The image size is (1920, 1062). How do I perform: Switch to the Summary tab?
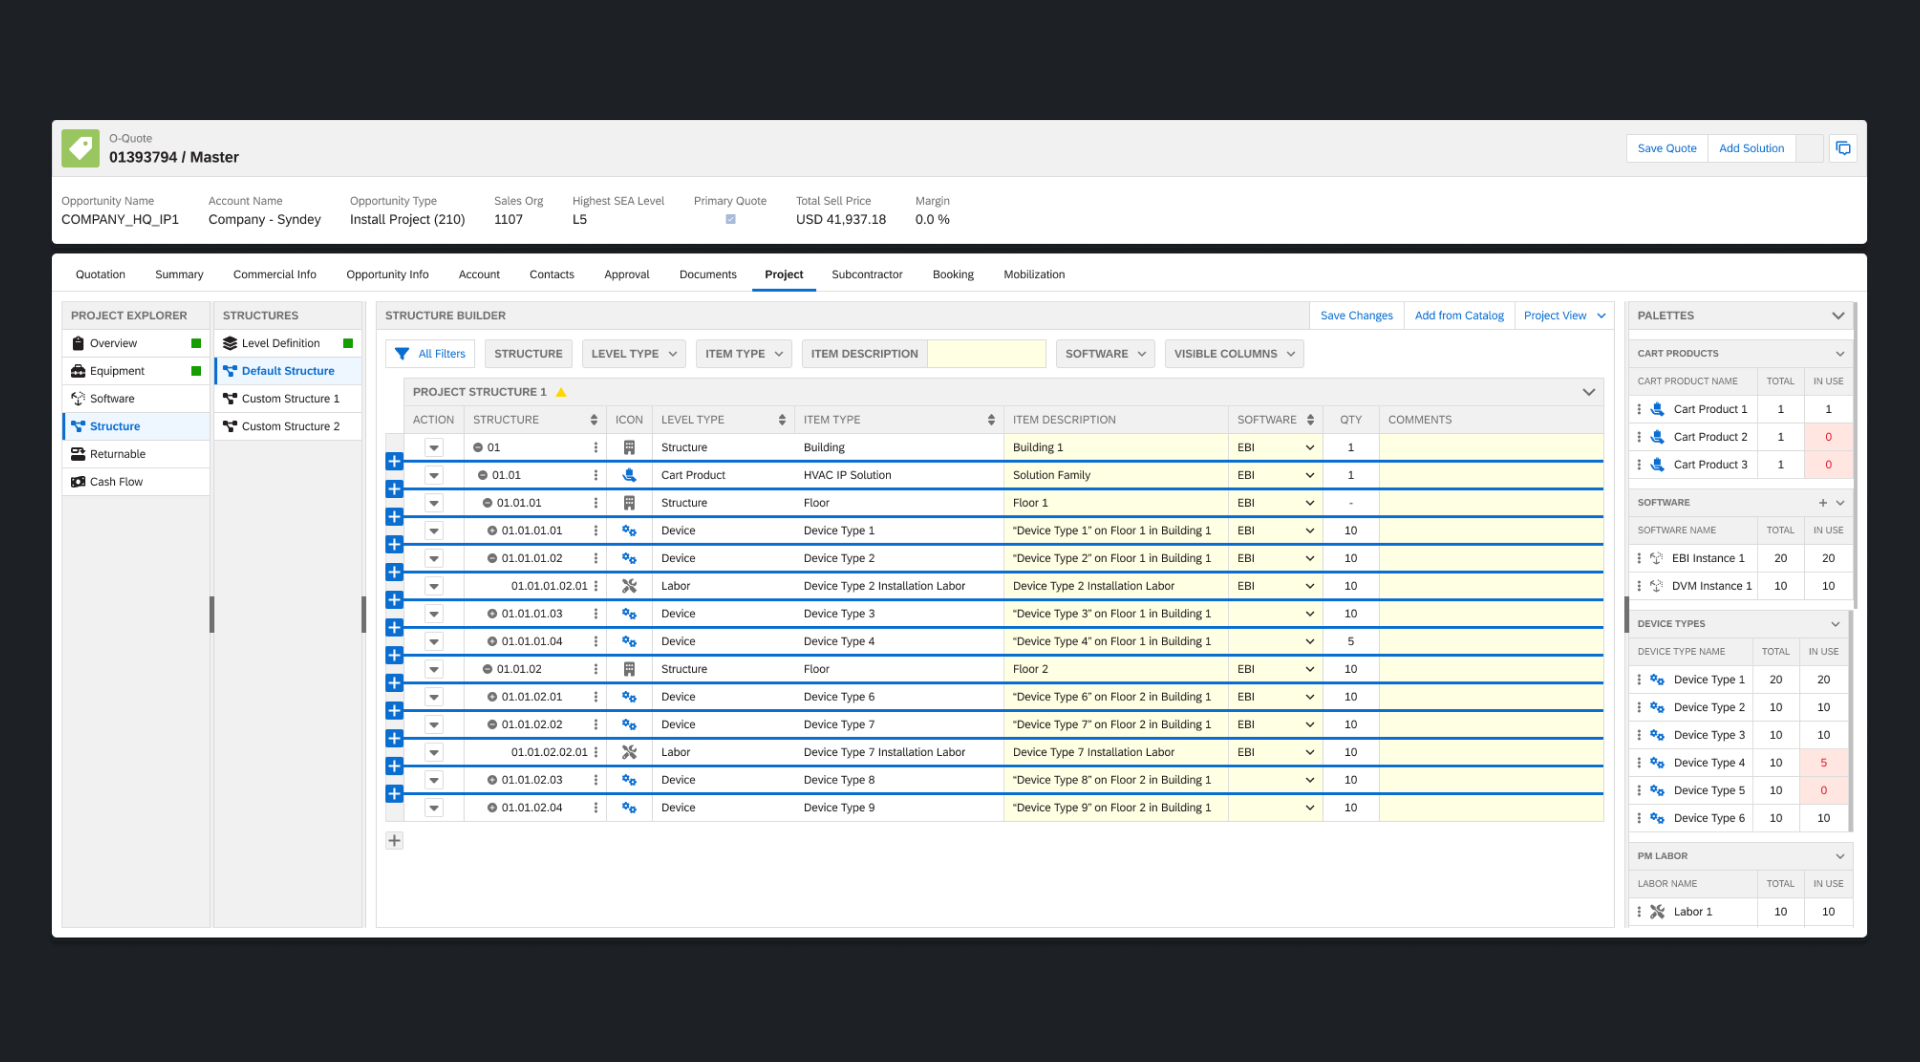[179, 275]
